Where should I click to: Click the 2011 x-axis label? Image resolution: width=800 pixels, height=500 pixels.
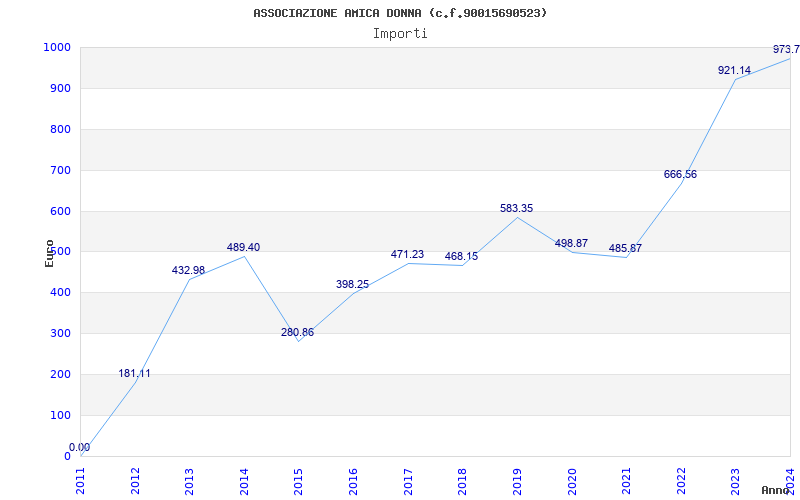point(81,481)
